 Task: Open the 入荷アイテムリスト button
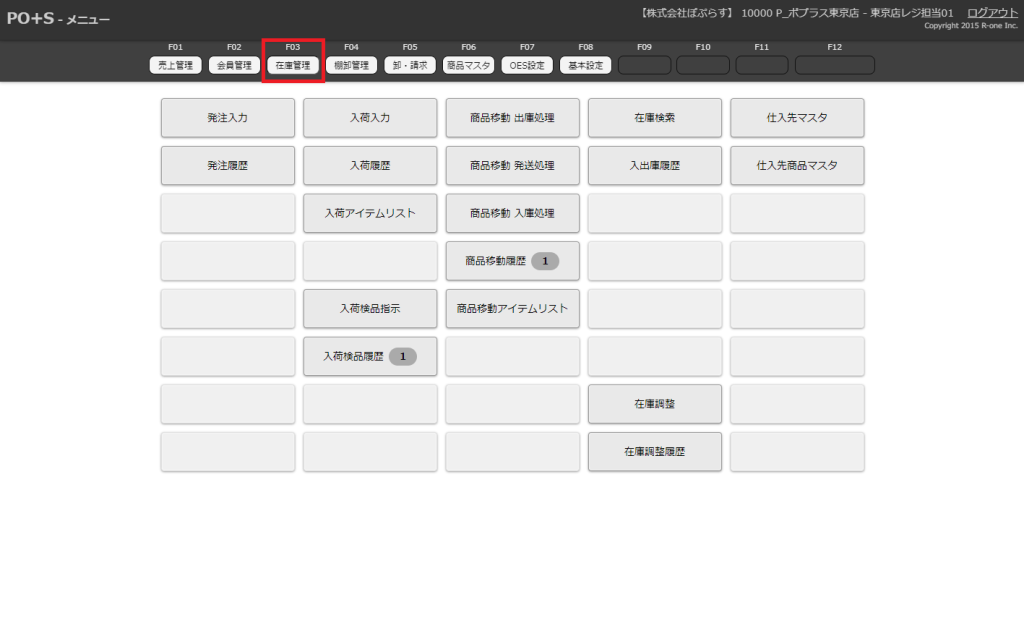tap(370, 214)
